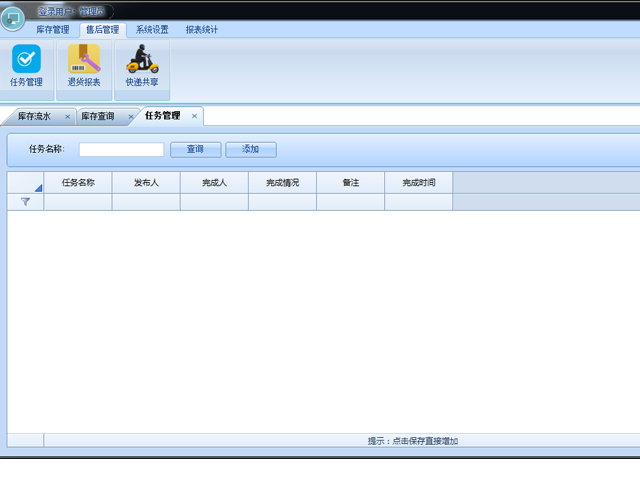Viewport: 640px width, 483px height.
Task: Open the 报表统计 ribbon tab
Action: (201, 30)
